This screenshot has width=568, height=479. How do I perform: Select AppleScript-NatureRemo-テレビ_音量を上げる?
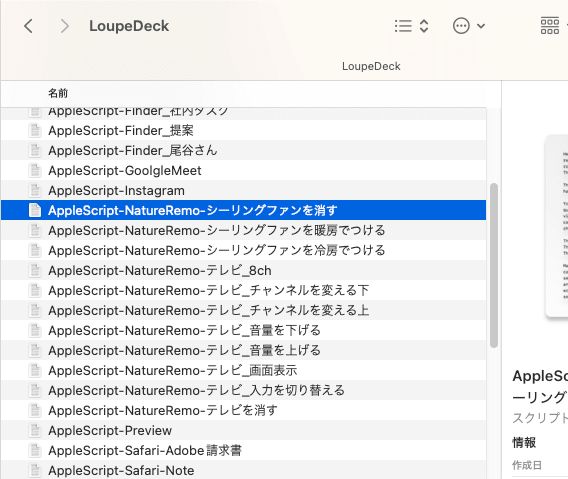pos(243,350)
